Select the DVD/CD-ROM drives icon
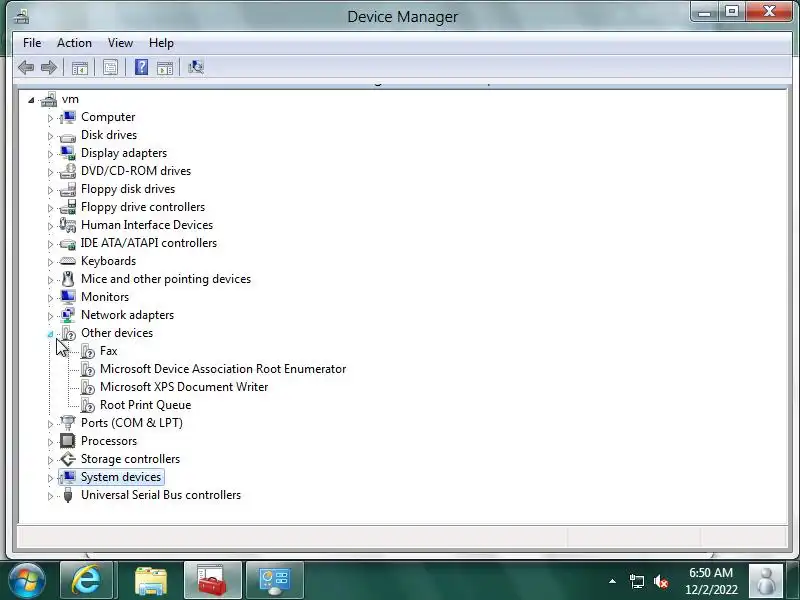Image resolution: width=800 pixels, height=600 pixels. 67,171
